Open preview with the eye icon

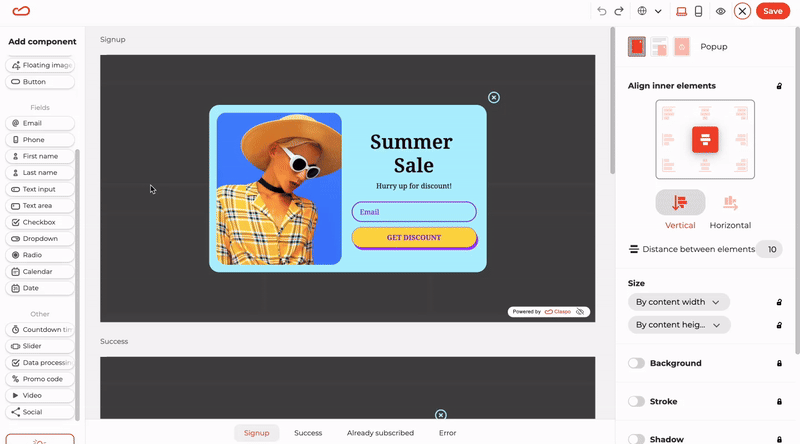720,11
